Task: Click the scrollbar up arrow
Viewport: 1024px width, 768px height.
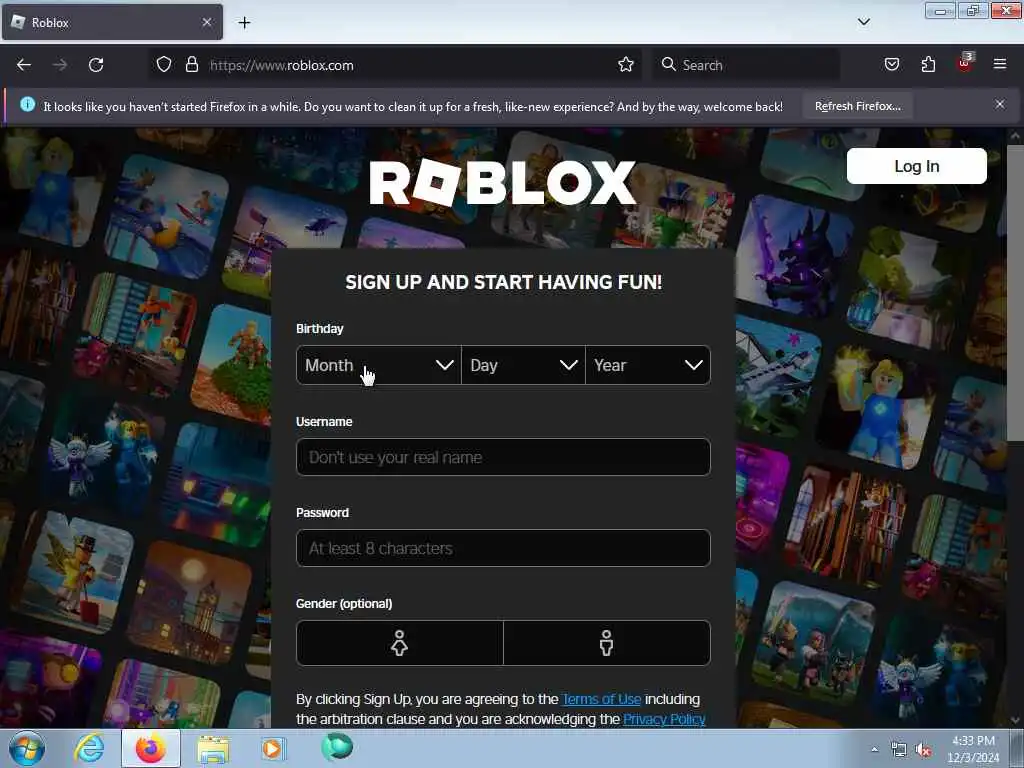Action: [1015, 136]
